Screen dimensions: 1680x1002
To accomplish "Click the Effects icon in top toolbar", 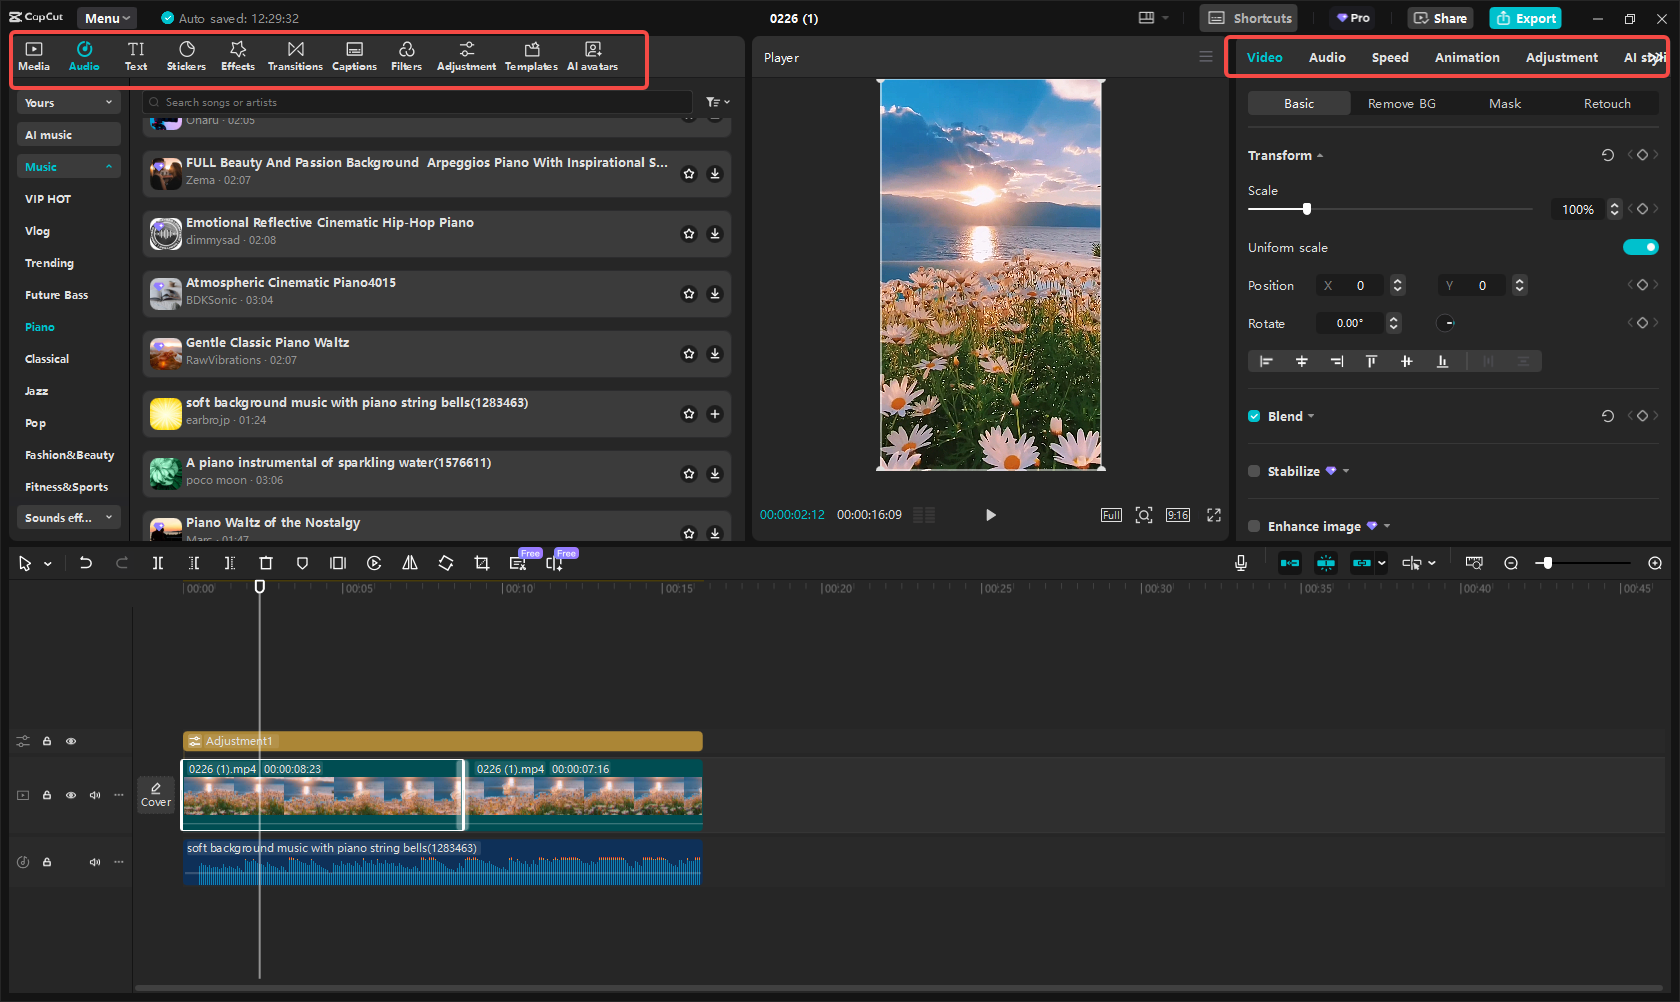I will 238,56.
